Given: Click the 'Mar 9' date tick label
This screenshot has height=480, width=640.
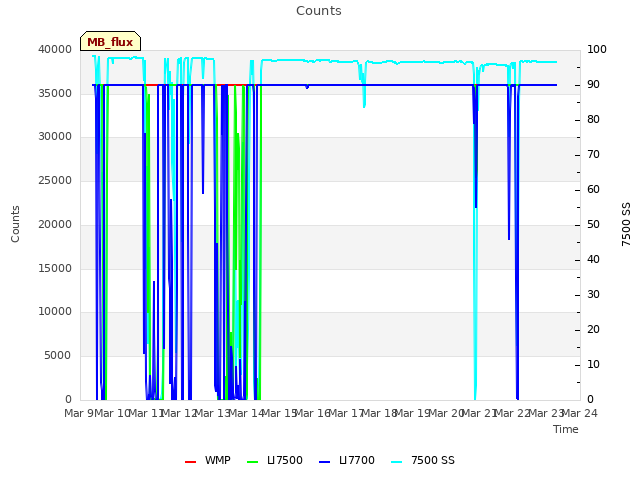Looking at the screenshot, I should pos(79,413).
